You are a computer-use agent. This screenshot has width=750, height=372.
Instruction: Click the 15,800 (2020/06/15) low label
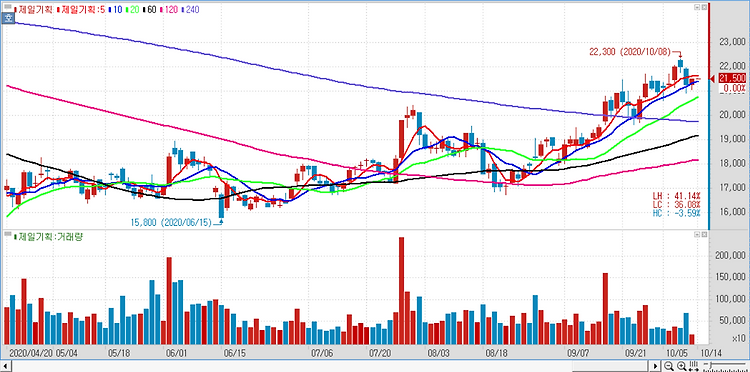(x=171, y=222)
